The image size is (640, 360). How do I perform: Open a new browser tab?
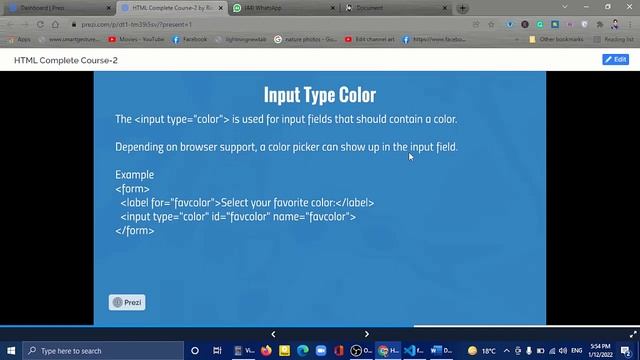coord(462,8)
